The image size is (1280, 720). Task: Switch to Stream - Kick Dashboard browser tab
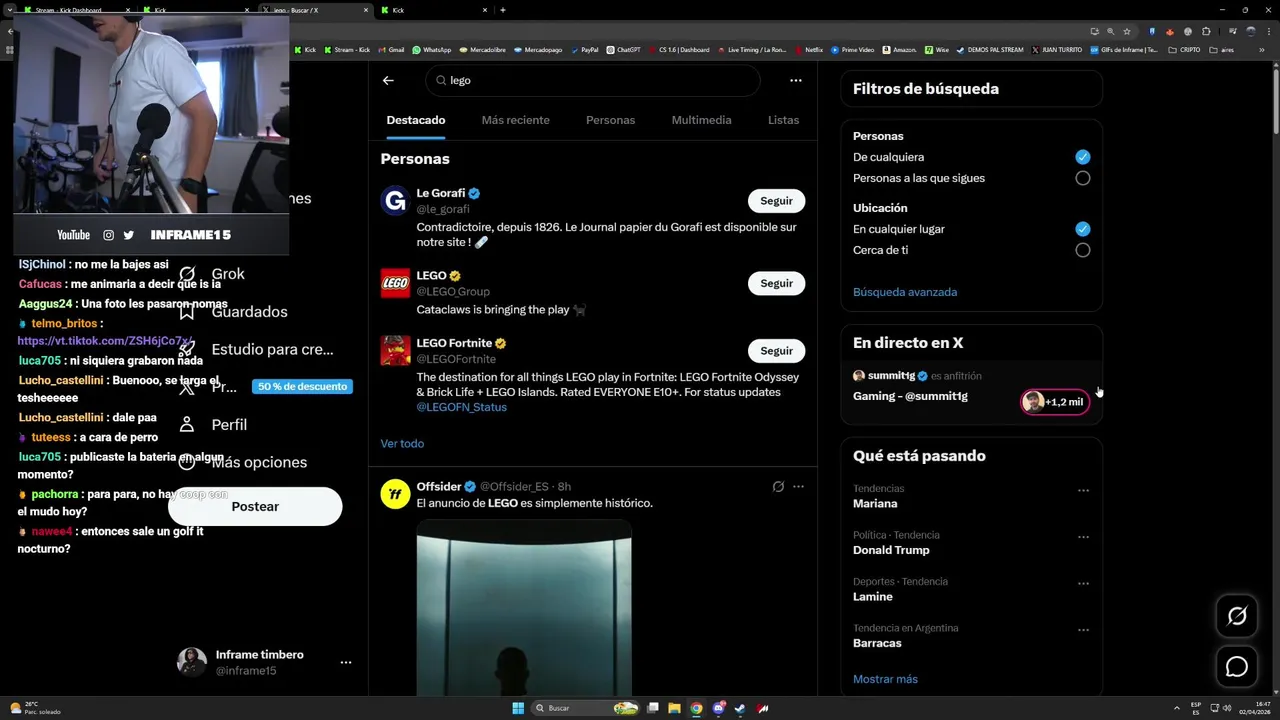click(75, 10)
